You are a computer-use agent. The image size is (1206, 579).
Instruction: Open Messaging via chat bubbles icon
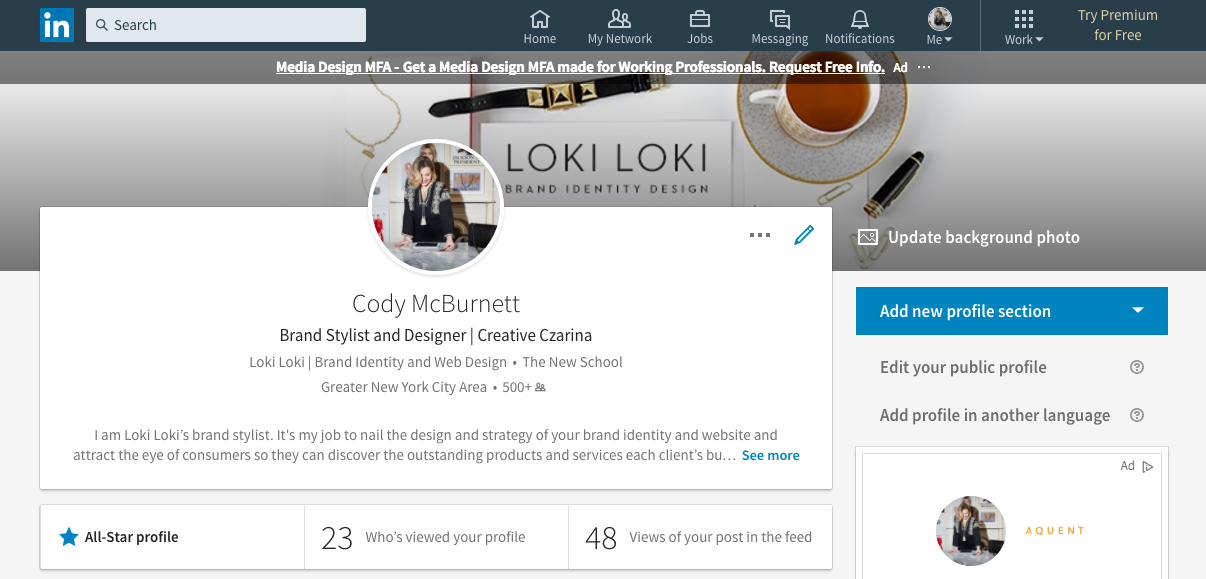(x=780, y=19)
